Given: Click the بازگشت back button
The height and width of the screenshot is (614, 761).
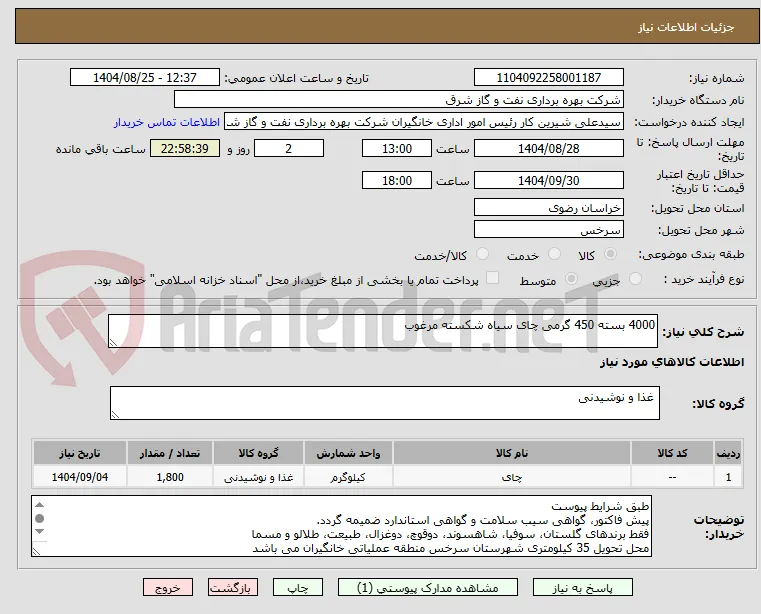Looking at the screenshot, I should click(x=233, y=587).
